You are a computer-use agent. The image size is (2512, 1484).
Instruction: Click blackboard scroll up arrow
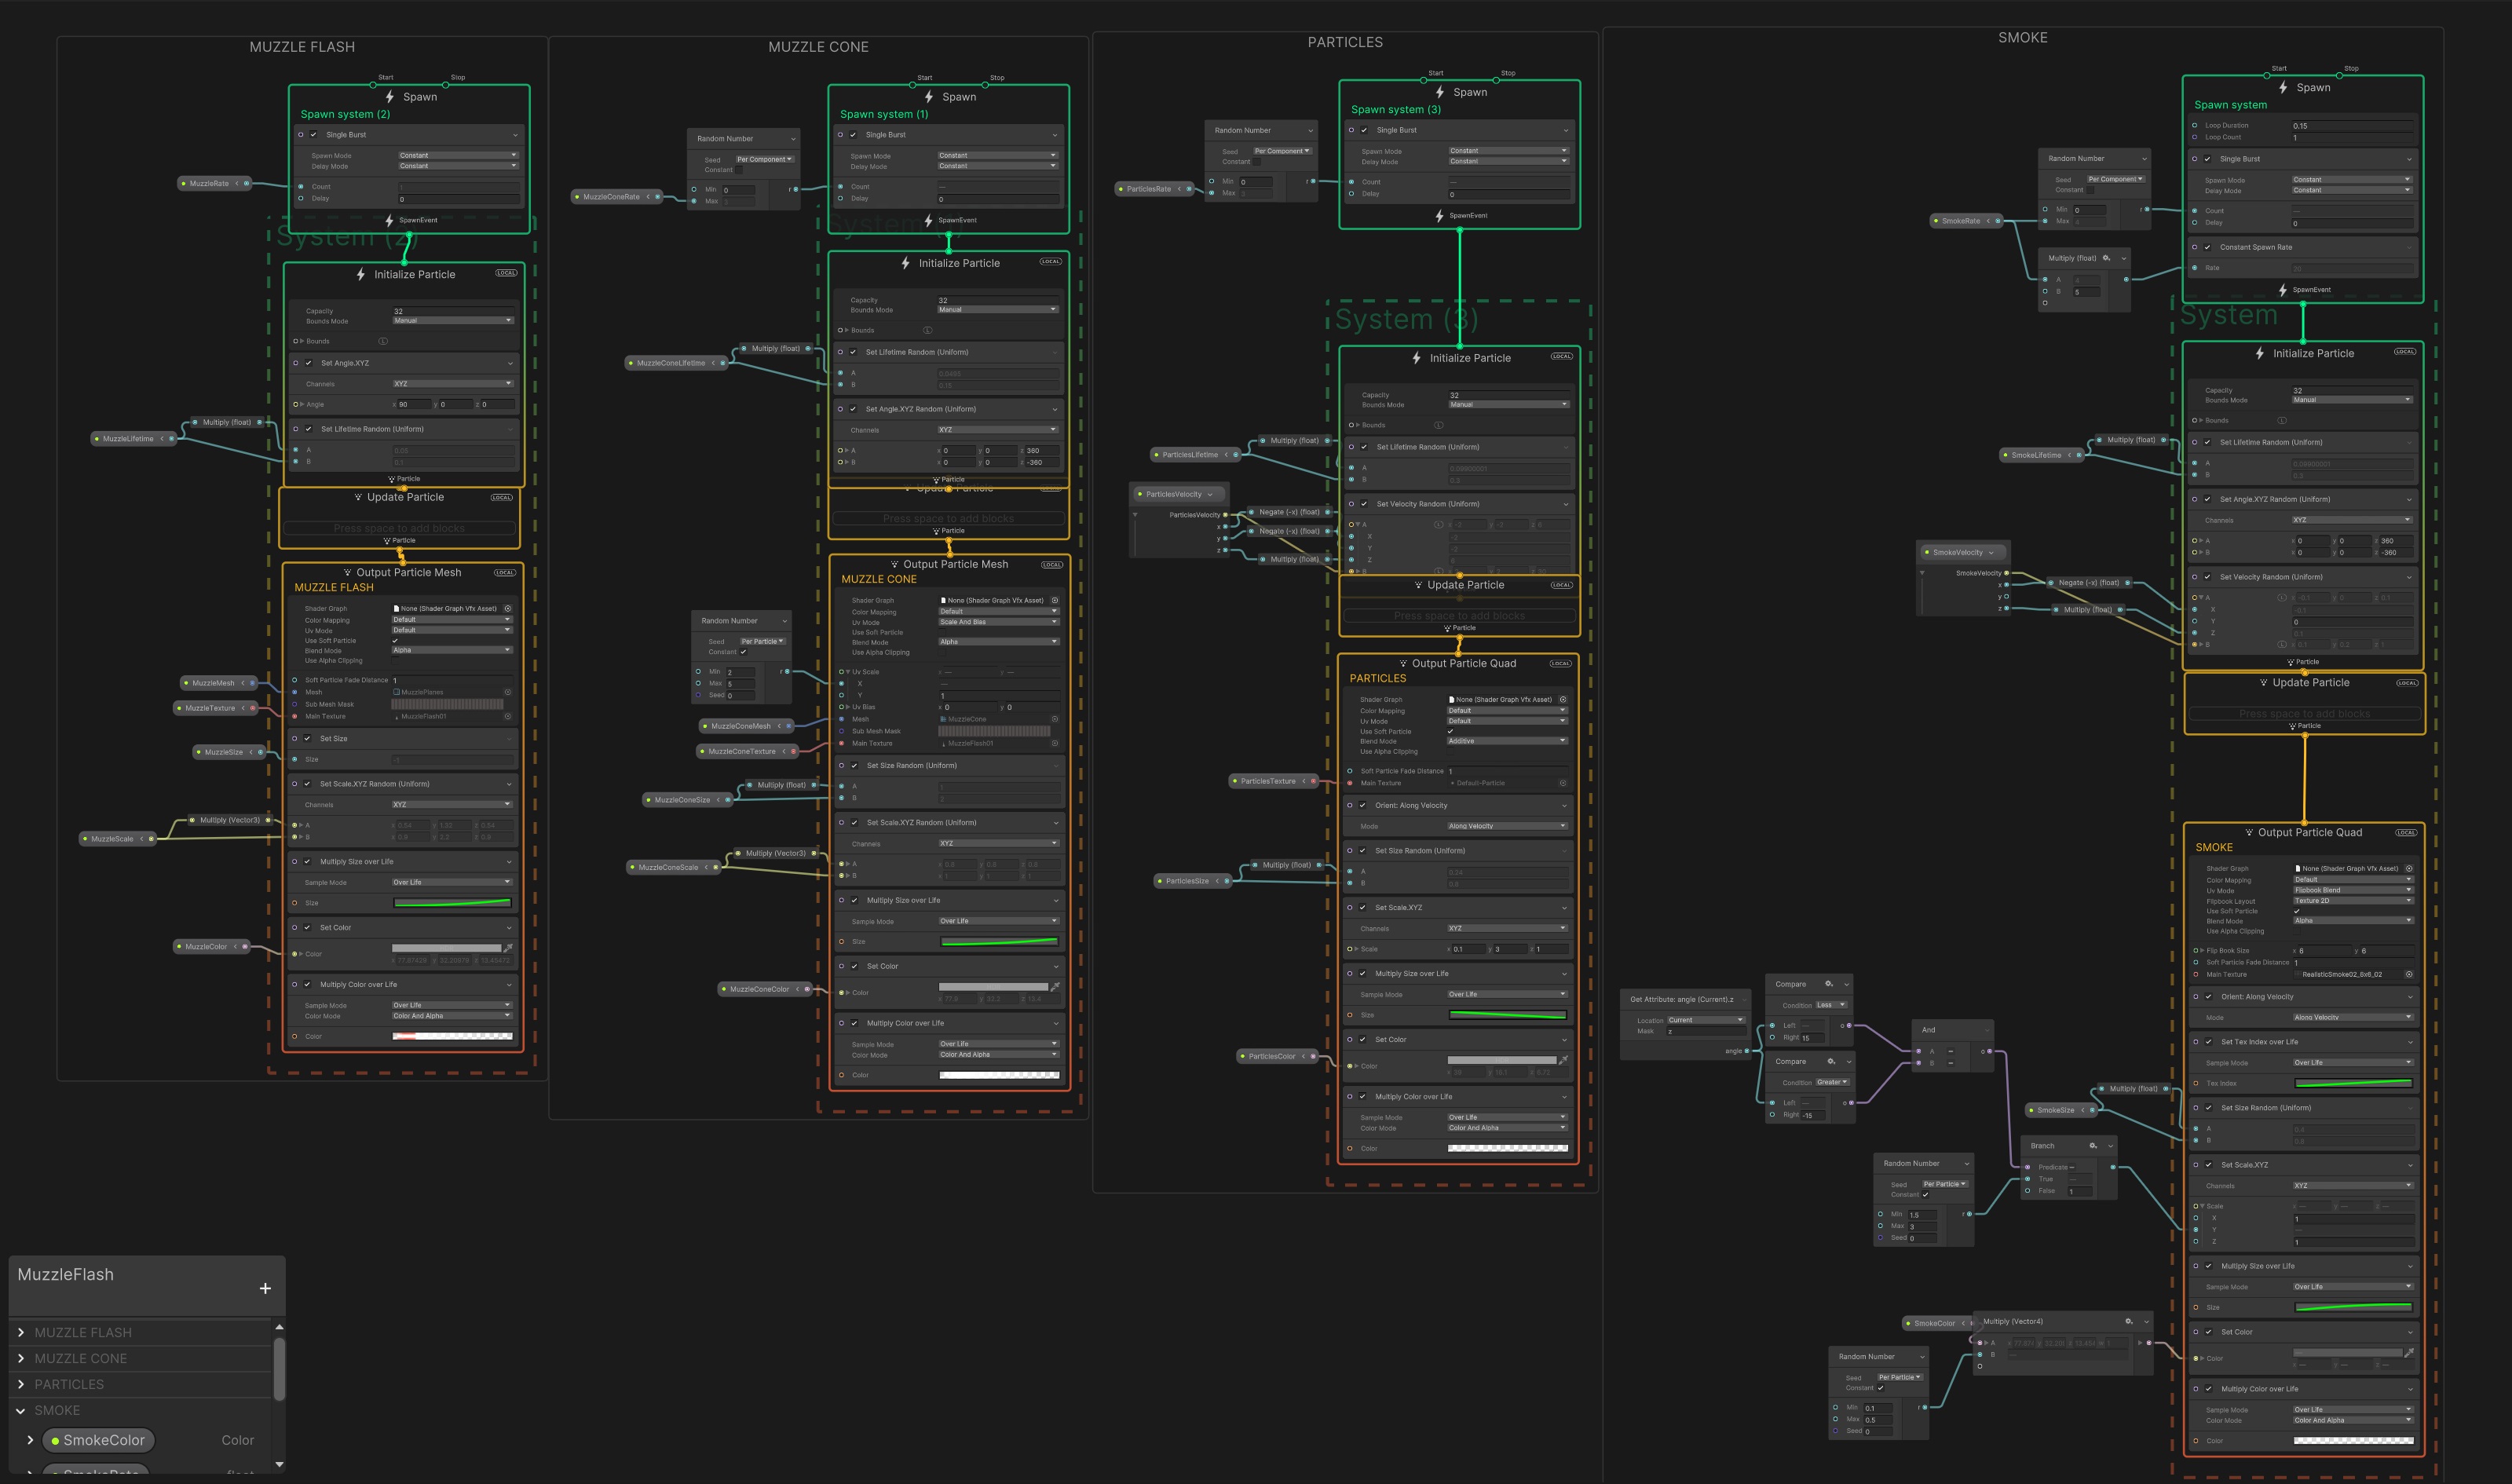point(279,1327)
